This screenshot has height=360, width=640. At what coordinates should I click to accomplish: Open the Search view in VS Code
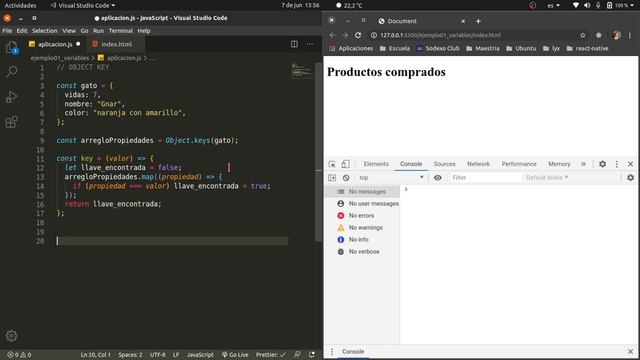point(12,72)
